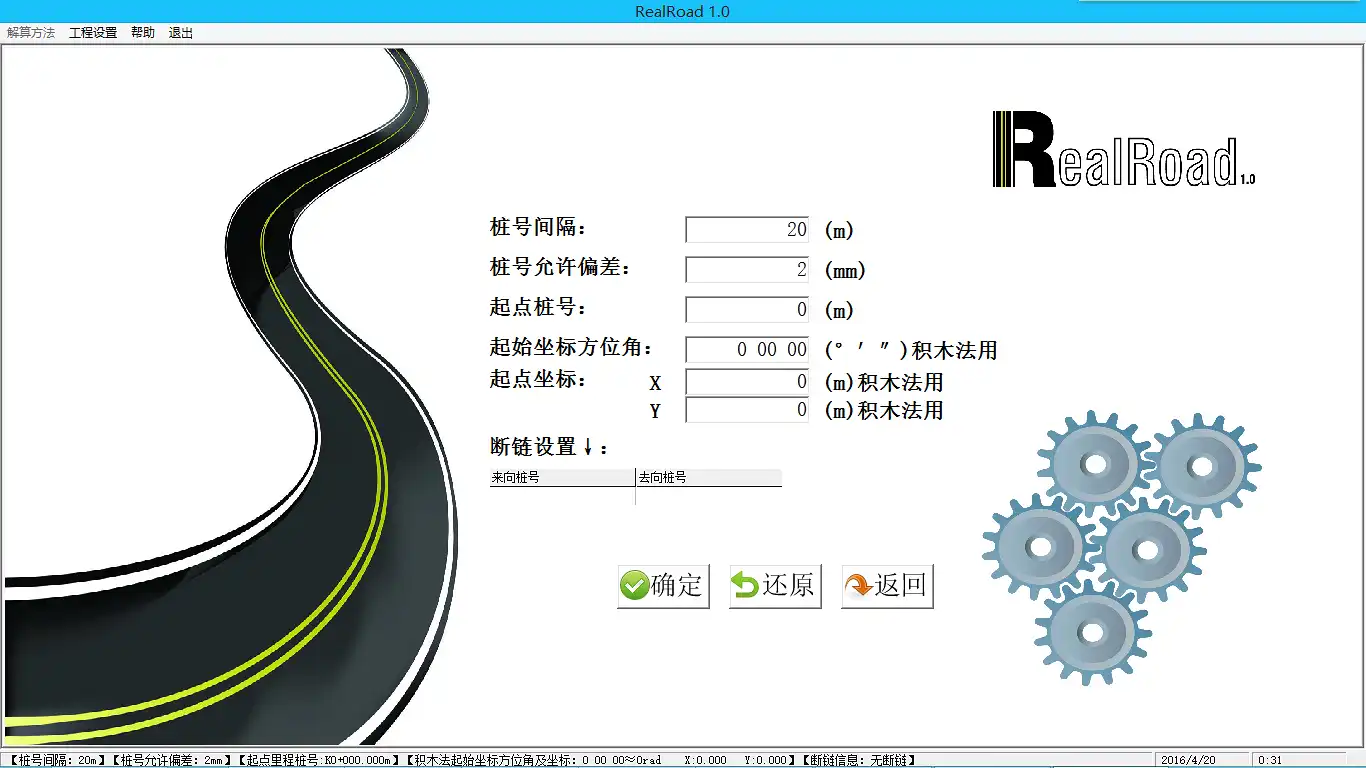This screenshot has width=1366, height=768.
Task: Open the 工程设置 menu
Action: coord(93,33)
